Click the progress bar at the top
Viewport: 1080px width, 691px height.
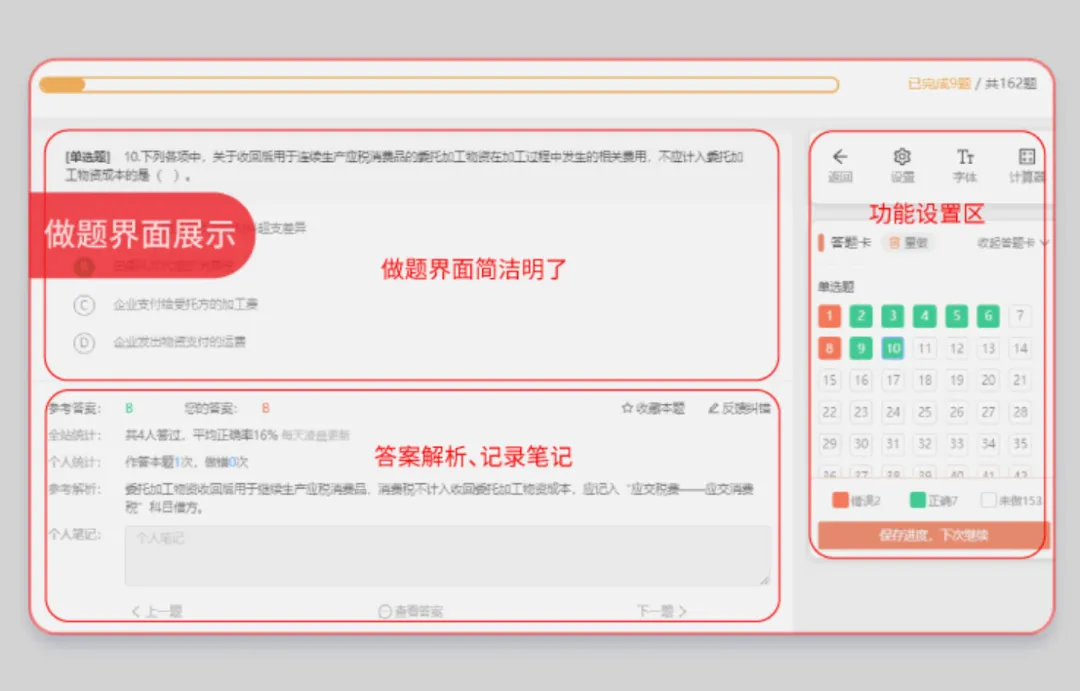(x=440, y=85)
